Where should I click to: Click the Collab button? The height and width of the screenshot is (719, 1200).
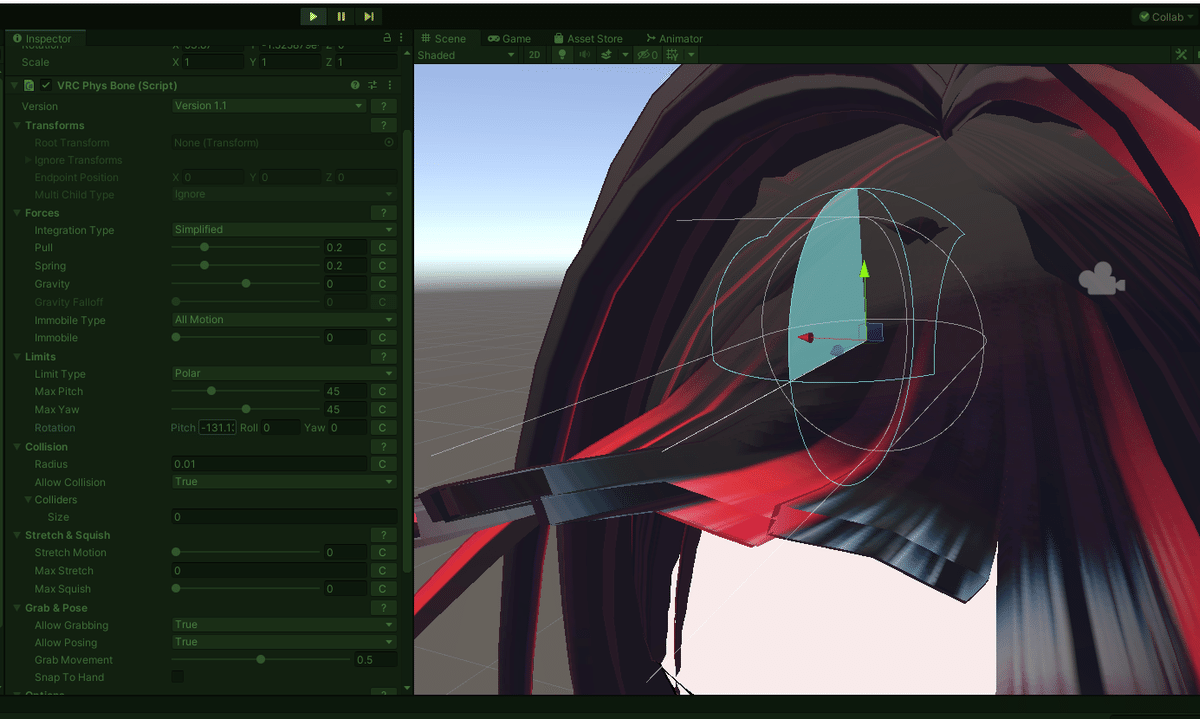[x=1160, y=16]
